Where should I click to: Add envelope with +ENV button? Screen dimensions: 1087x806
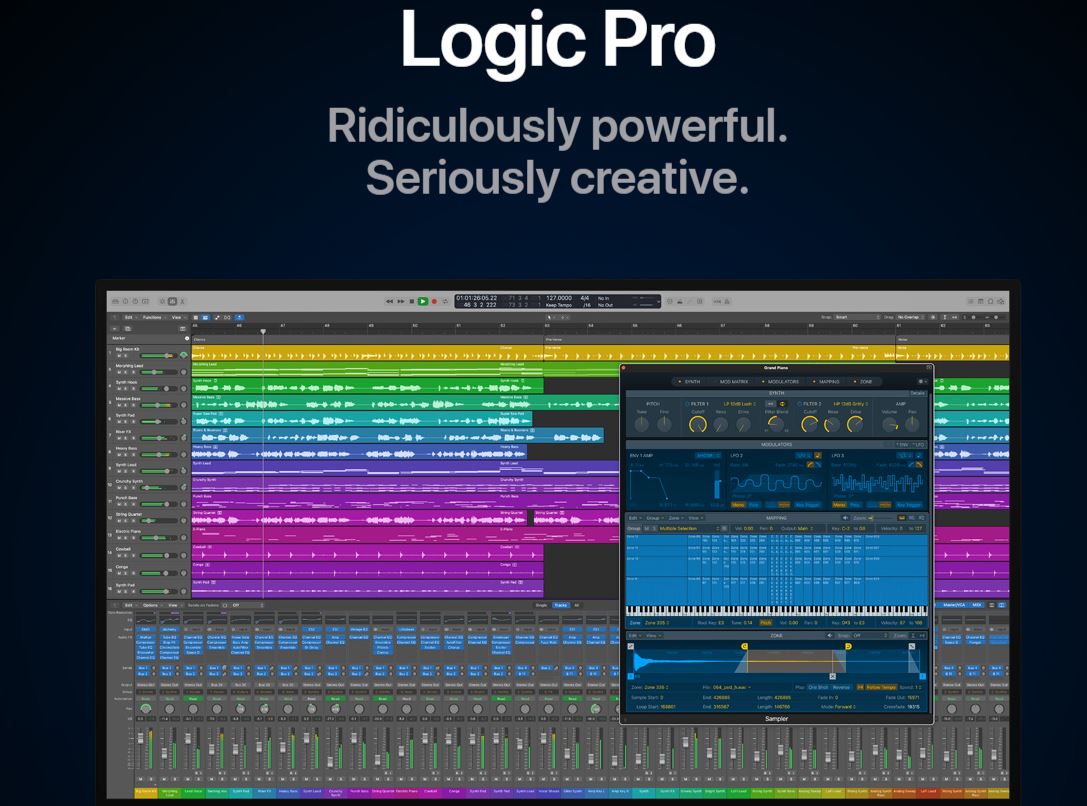tap(901, 444)
